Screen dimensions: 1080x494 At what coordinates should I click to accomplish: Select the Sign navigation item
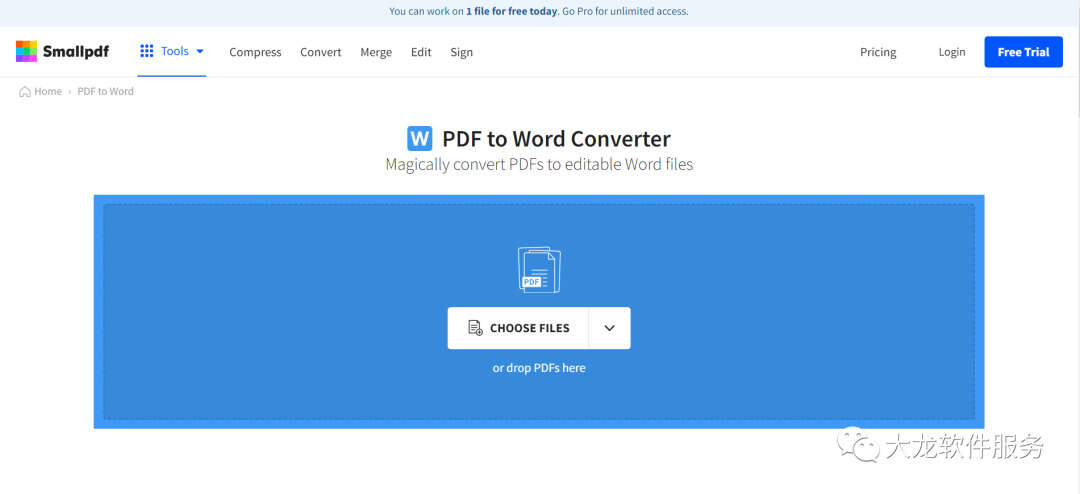pos(461,52)
